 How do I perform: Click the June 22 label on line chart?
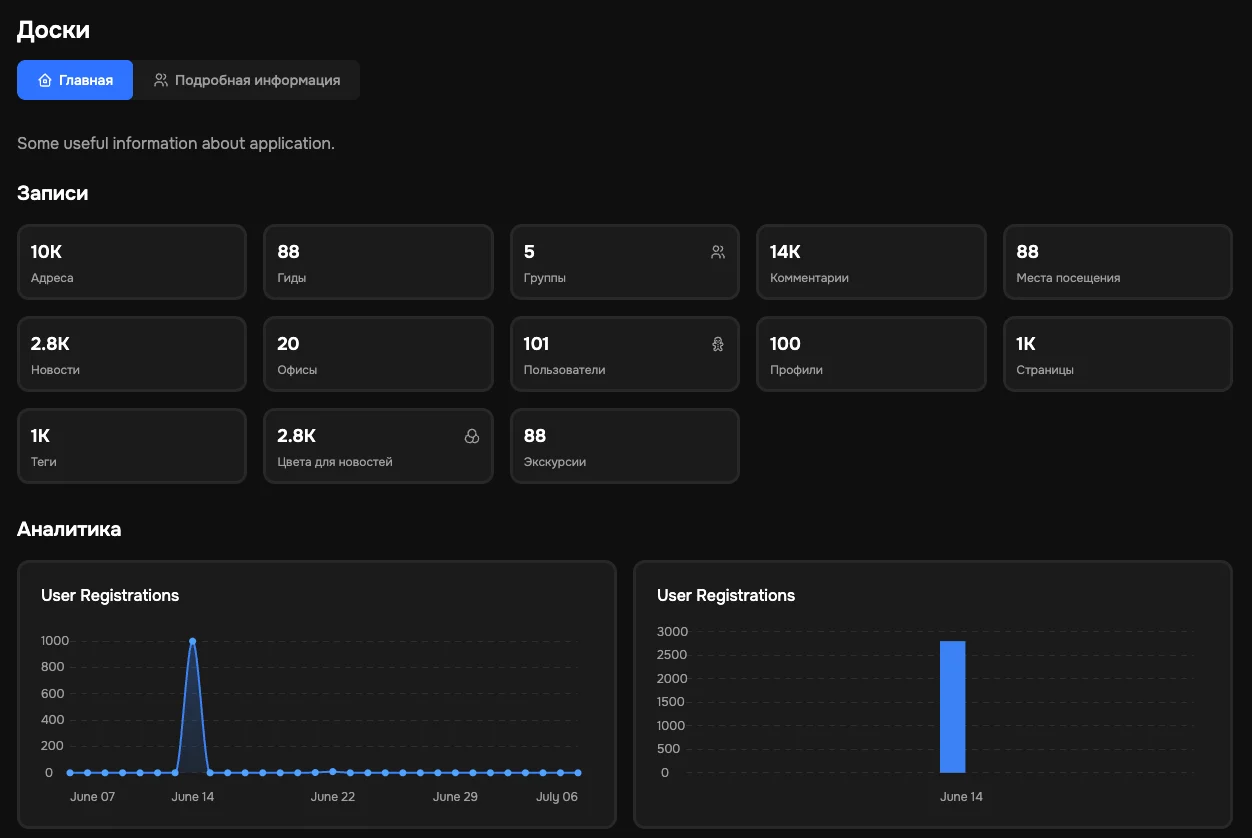333,797
